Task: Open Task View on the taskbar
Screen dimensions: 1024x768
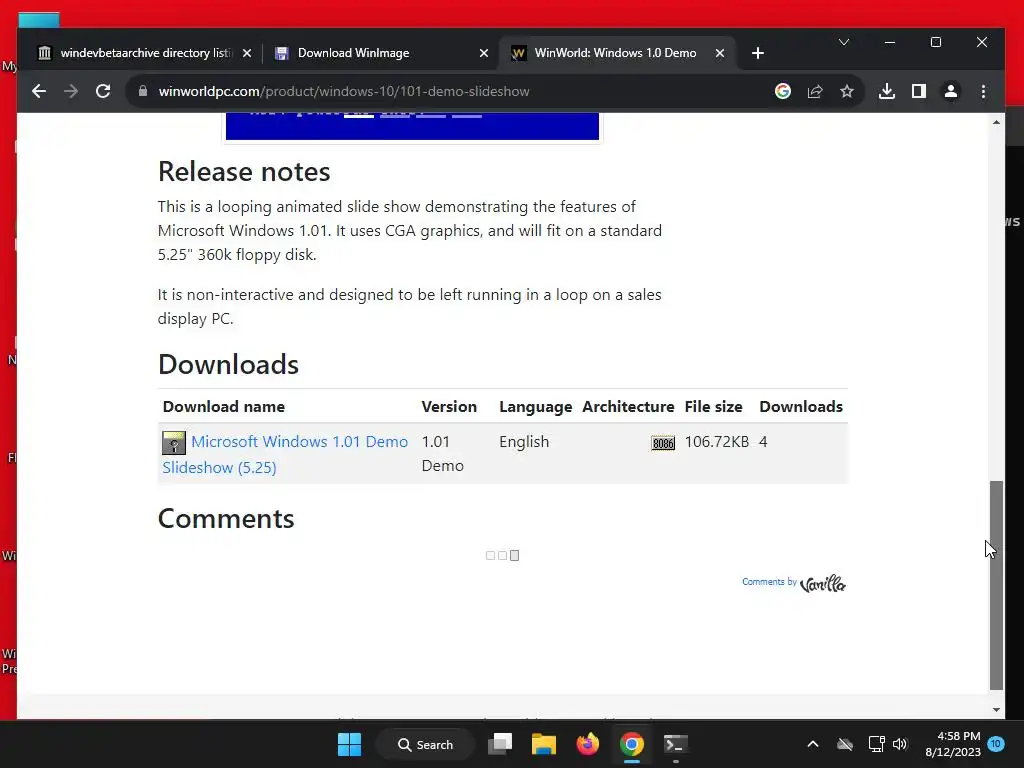Action: tap(500, 744)
